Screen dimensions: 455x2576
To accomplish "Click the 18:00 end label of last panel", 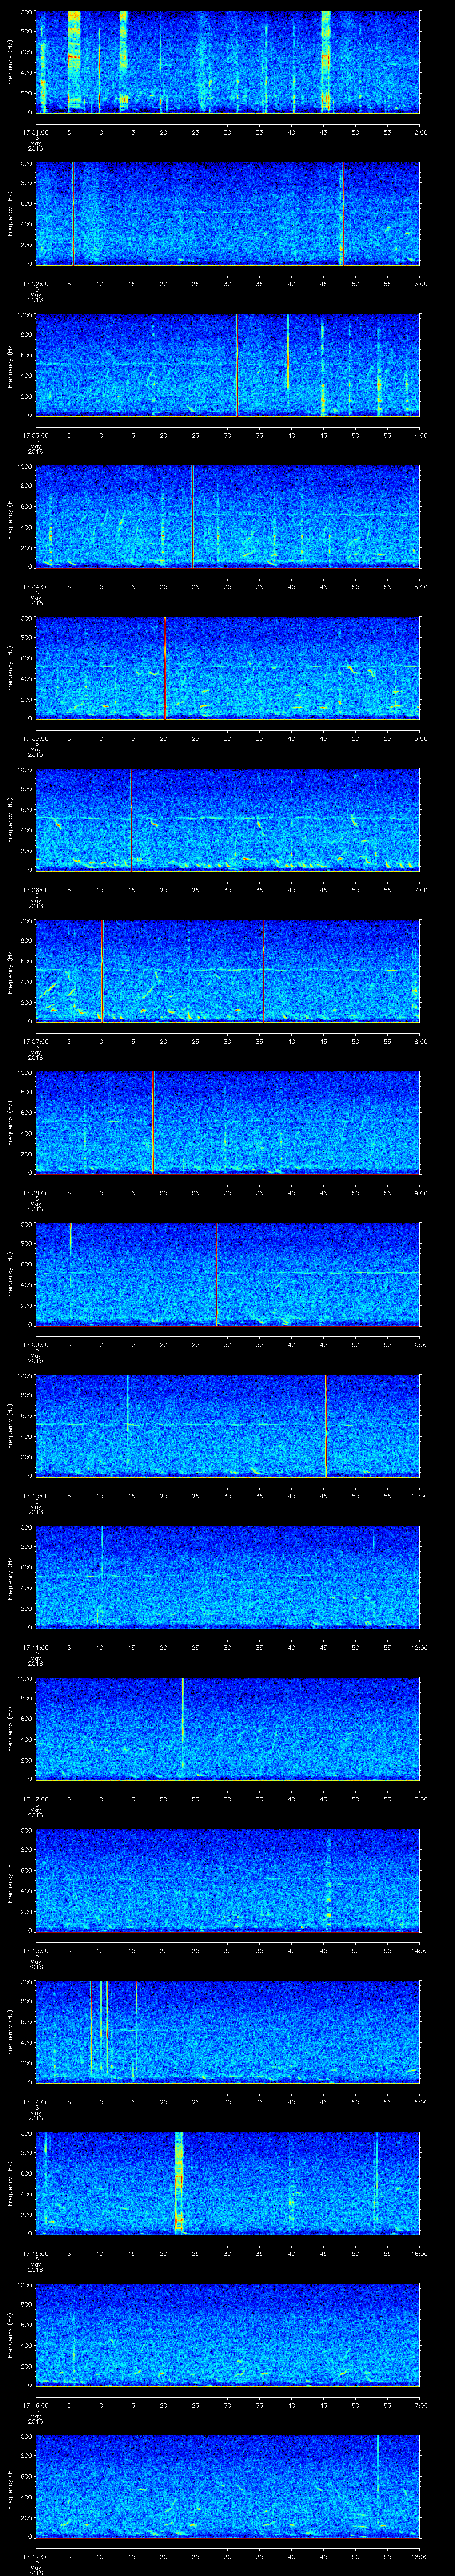I will [x=419, y=2557].
